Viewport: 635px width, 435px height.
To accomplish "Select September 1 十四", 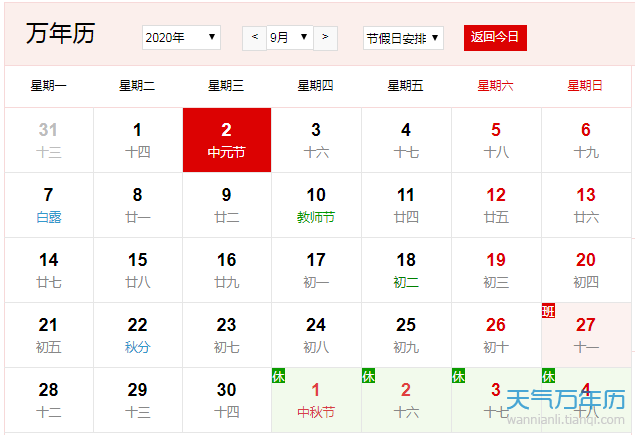I will coord(138,140).
